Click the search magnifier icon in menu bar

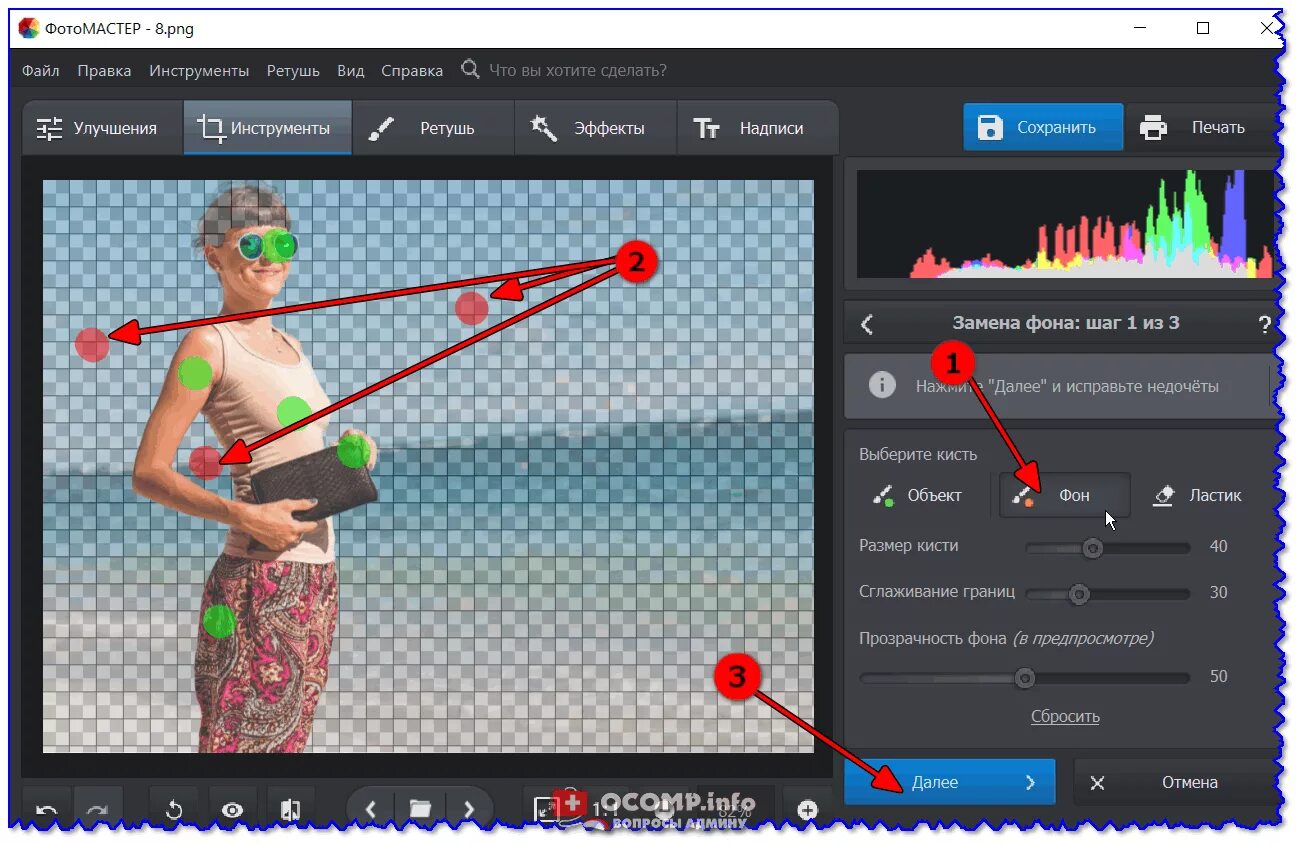click(470, 70)
